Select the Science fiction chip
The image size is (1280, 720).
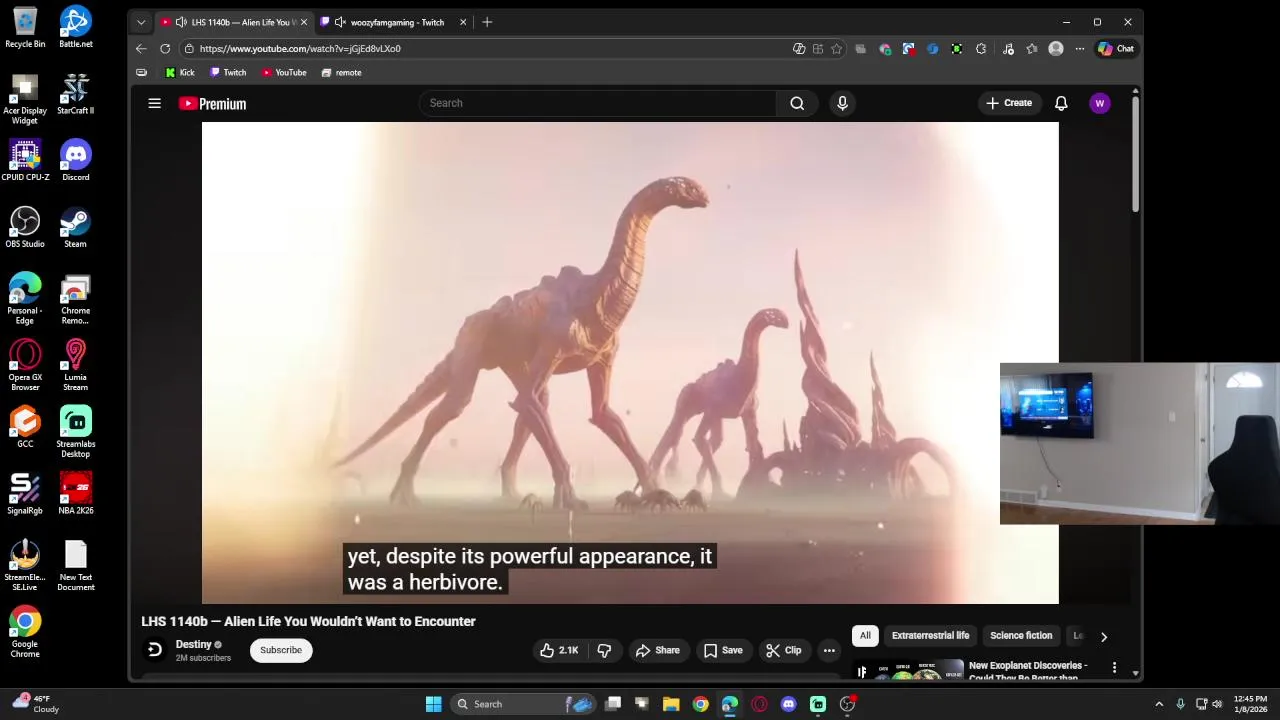(x=1021, y=636)
